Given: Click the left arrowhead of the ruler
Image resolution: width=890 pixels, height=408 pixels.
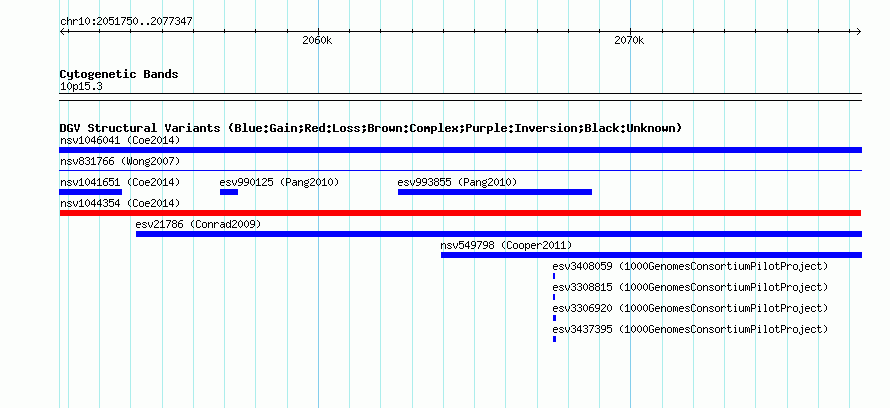Looking at the screenshot, I should pos(63,31).
